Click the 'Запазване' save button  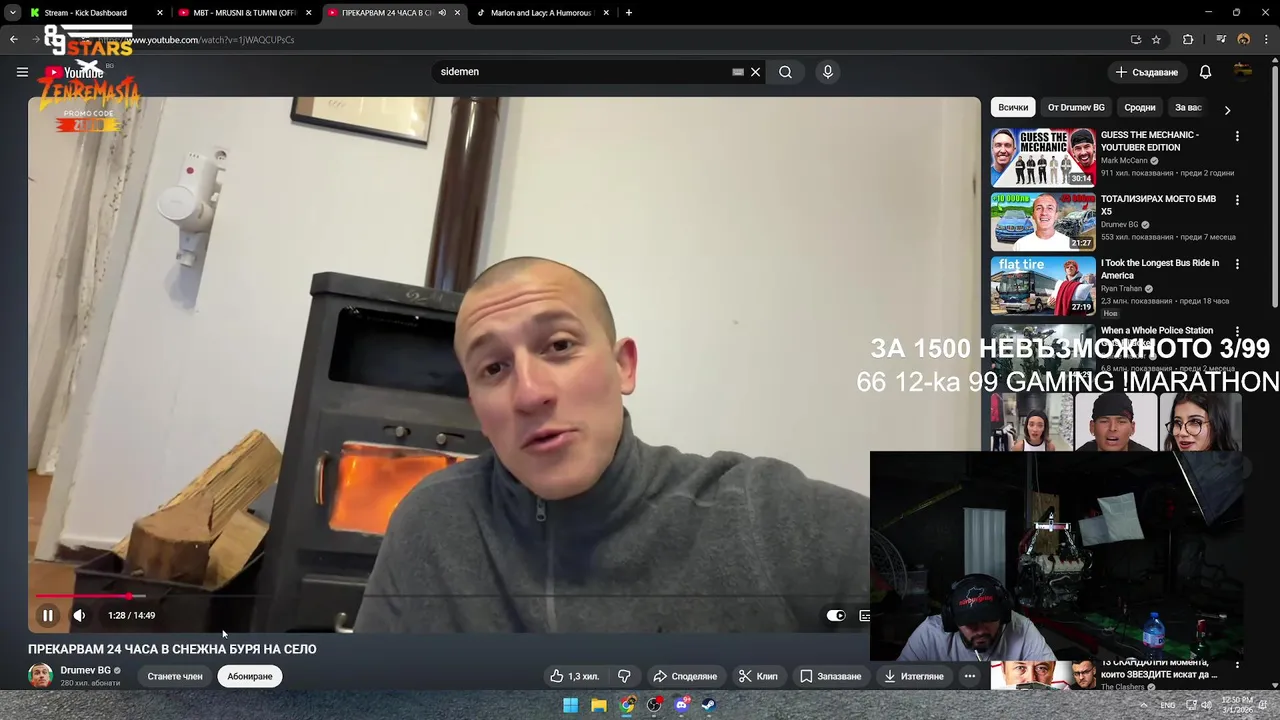pos(830,676)
